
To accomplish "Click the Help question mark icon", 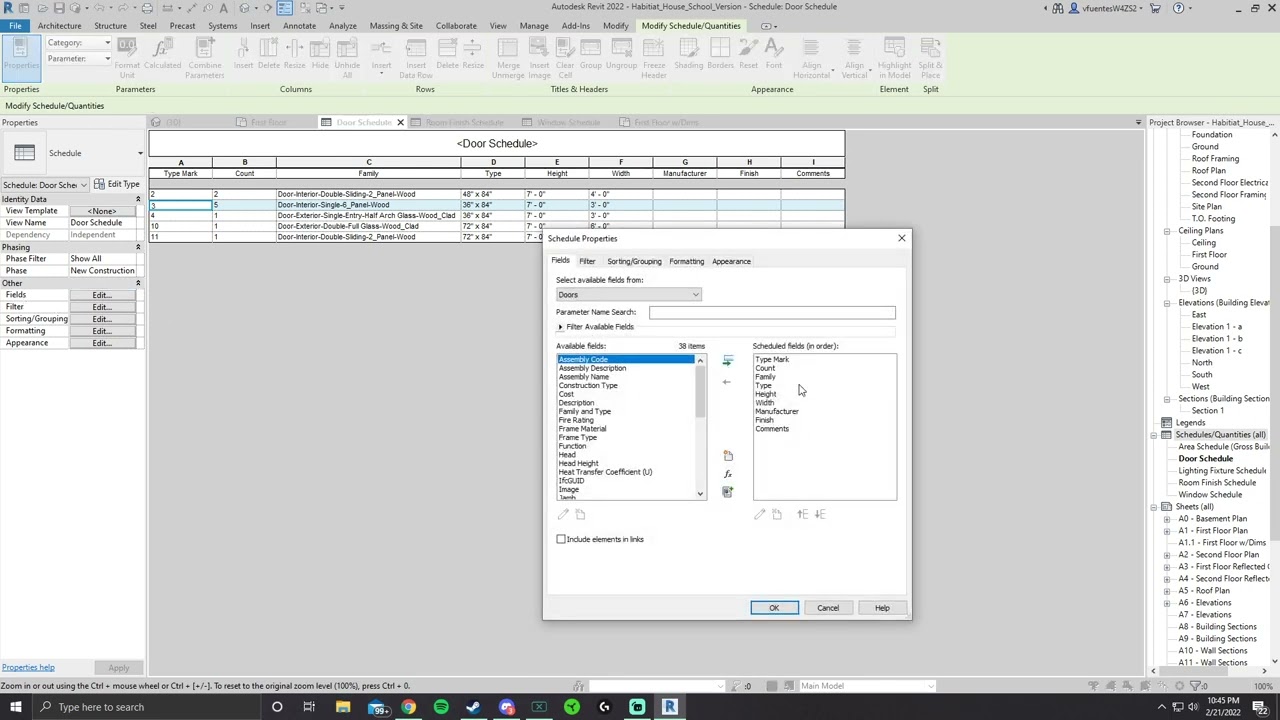I will click(1178, 8).
